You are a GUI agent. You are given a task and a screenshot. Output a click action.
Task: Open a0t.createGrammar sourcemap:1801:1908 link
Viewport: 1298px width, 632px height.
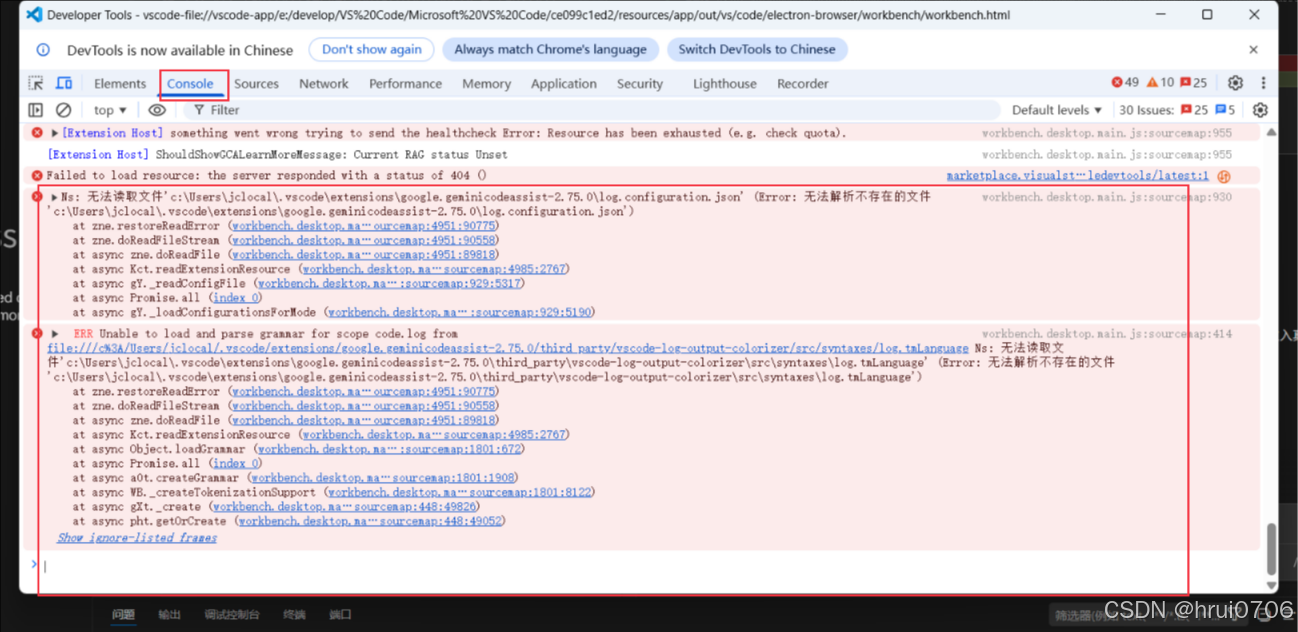384,478
